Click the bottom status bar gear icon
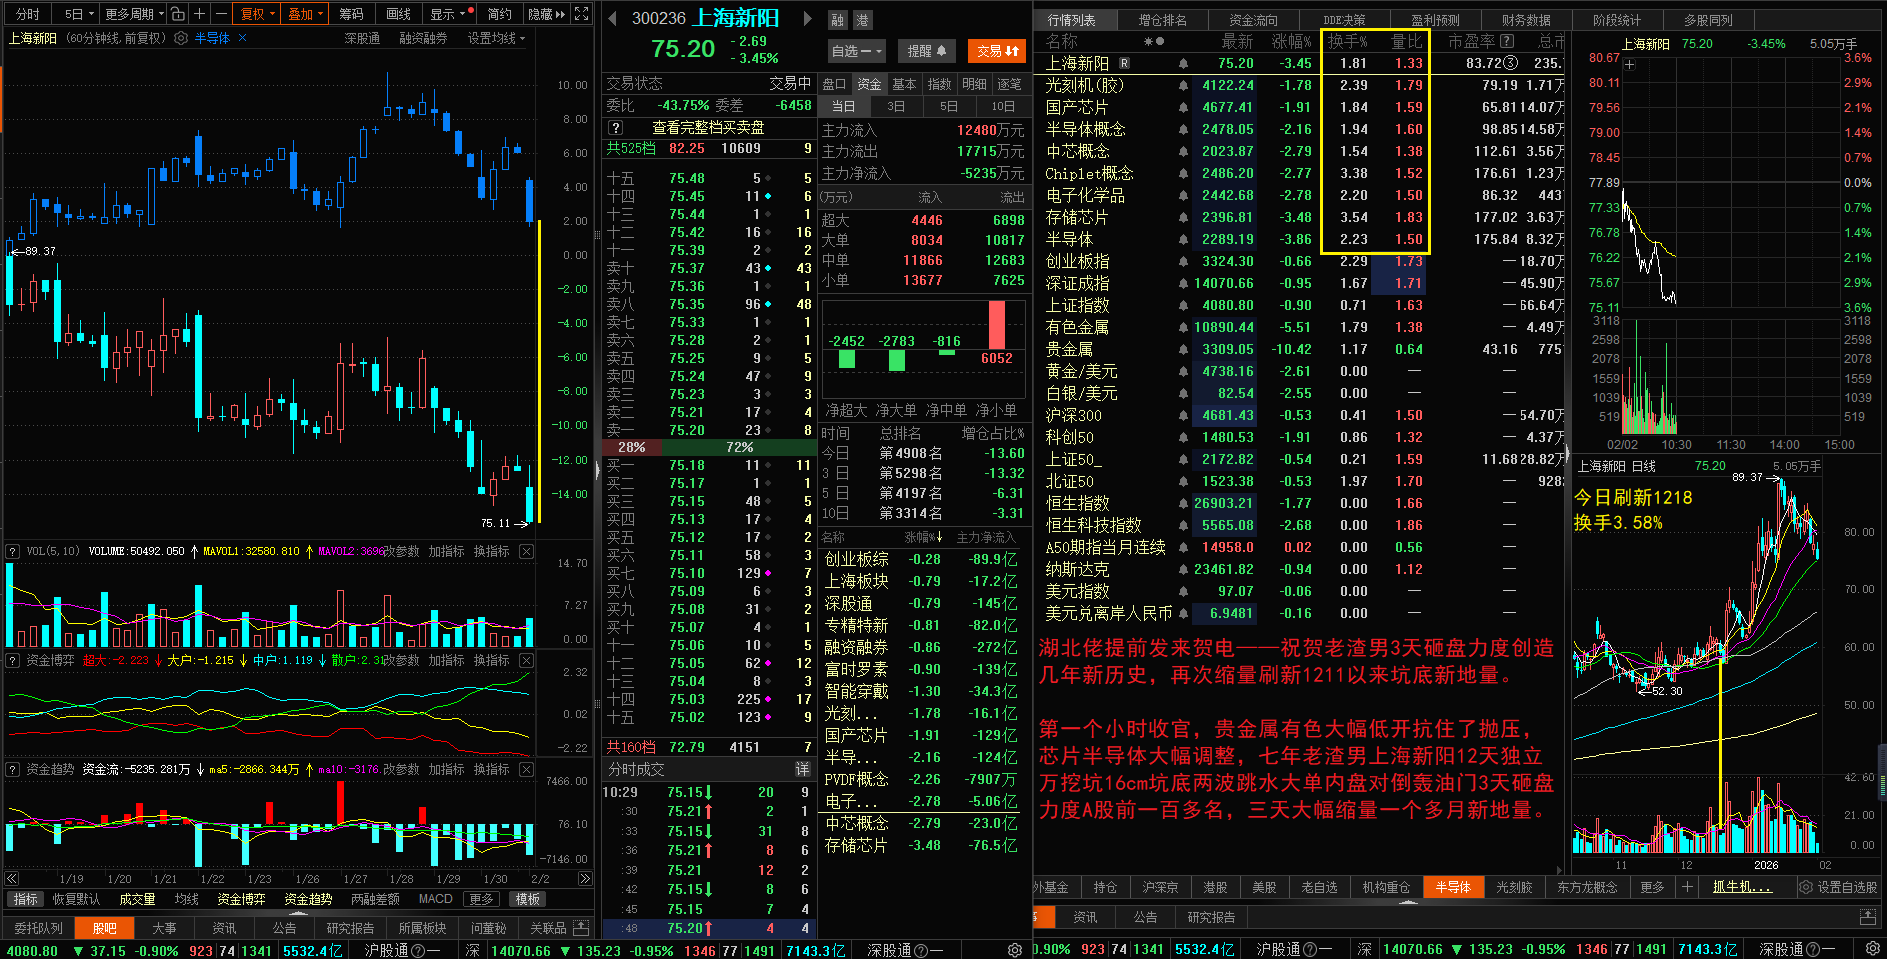 point(1873,949)
